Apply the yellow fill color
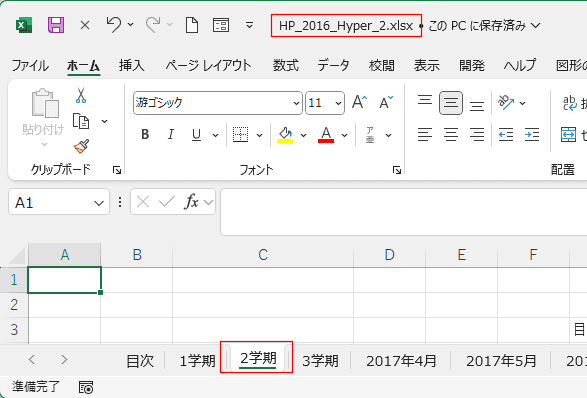 [285, 134]
